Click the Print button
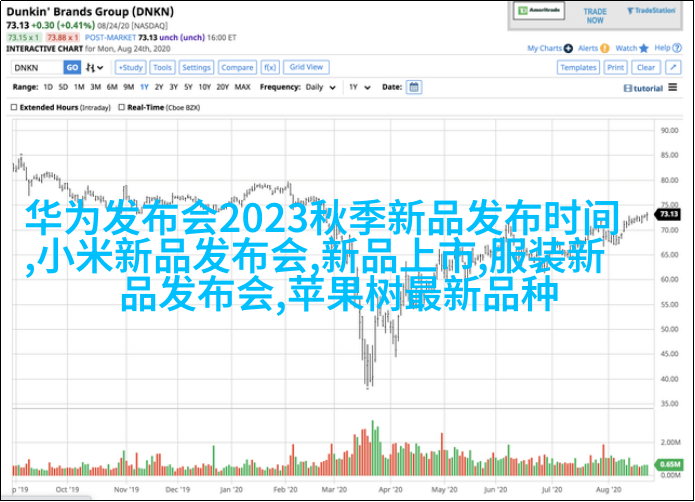Image resolution: width=695 pixels, height=502 pixels. click(x=615, y=67)
